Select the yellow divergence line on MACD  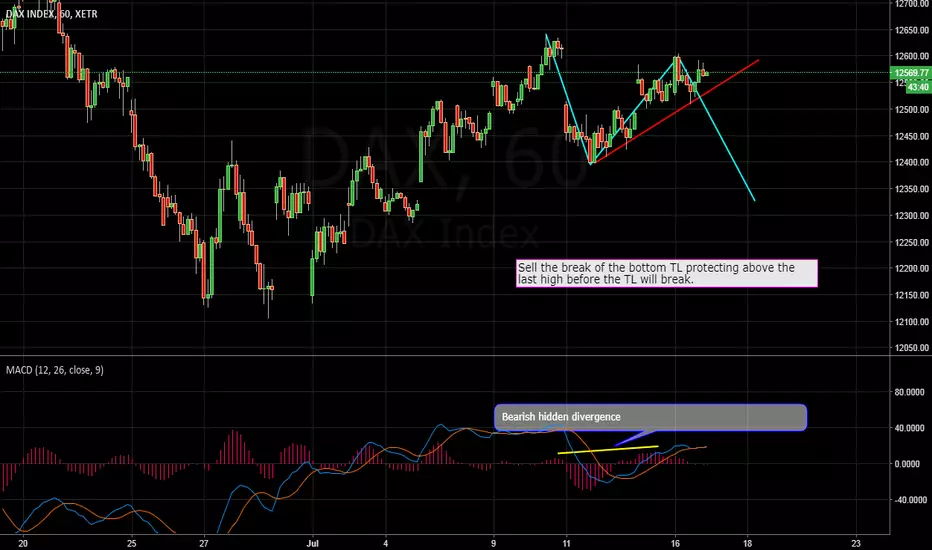[x=607, y=450]
